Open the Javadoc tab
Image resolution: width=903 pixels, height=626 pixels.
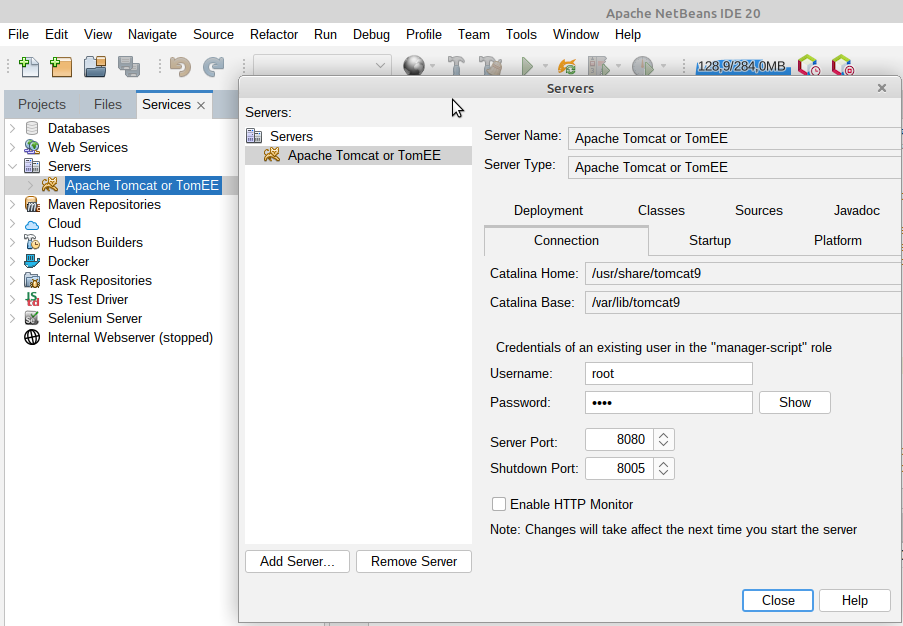click(856, 211)
